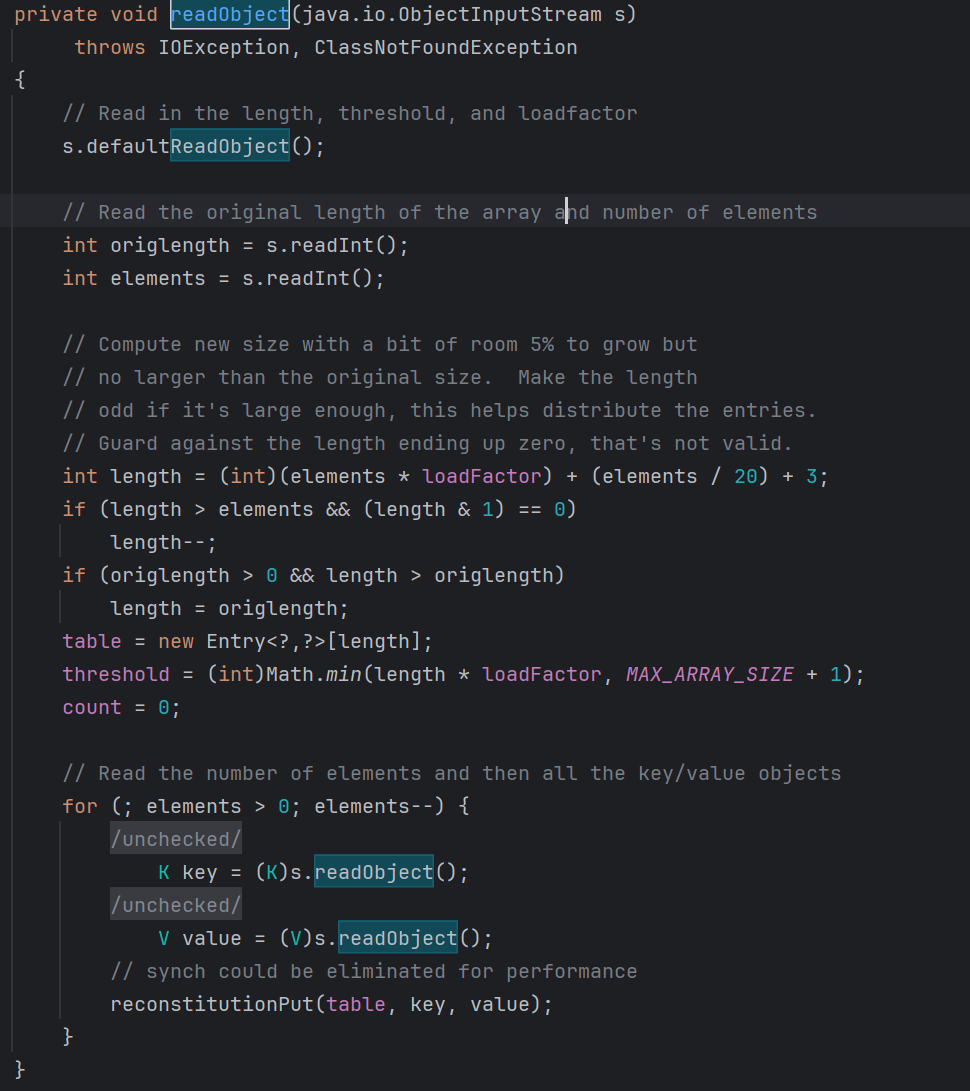970x1091 pixels.
Task: Click the elements variable declaration
Action: tap(158, 278)
